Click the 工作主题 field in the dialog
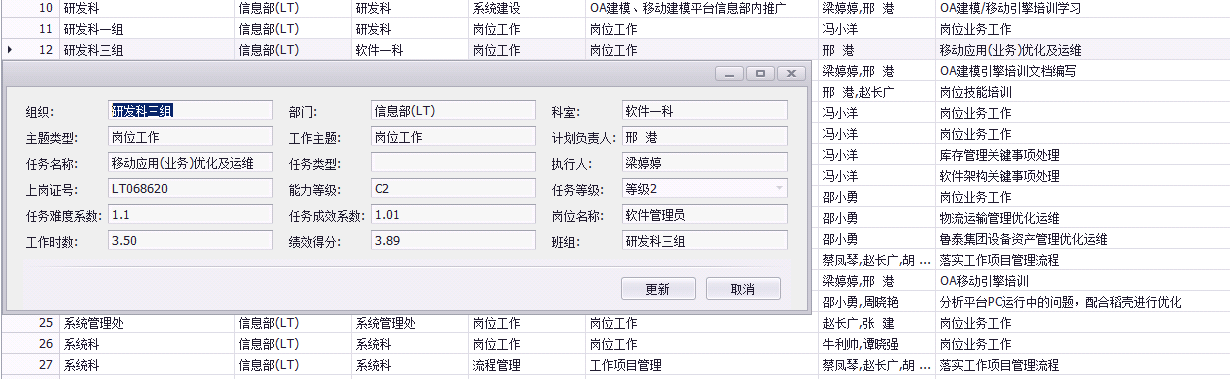The height and width of the screenshot is (379, 1230). pos(454,136)
